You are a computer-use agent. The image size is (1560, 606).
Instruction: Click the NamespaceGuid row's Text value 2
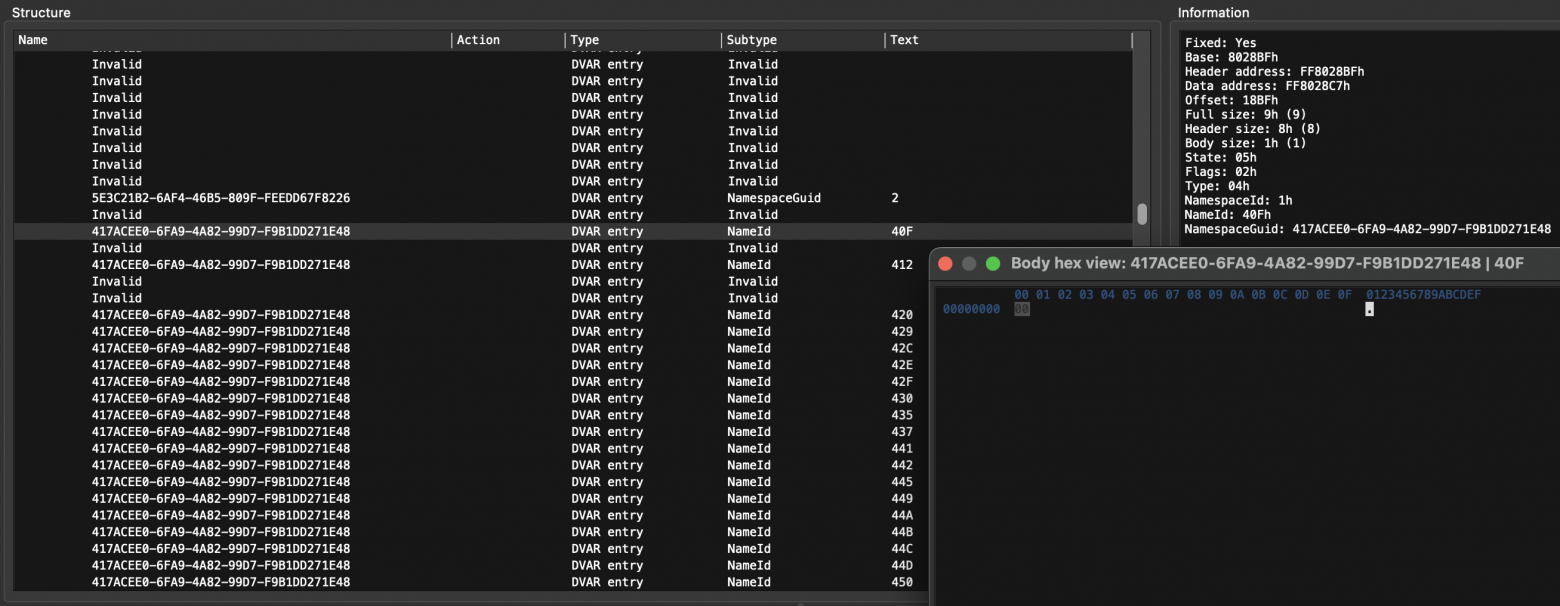(894, 198)
